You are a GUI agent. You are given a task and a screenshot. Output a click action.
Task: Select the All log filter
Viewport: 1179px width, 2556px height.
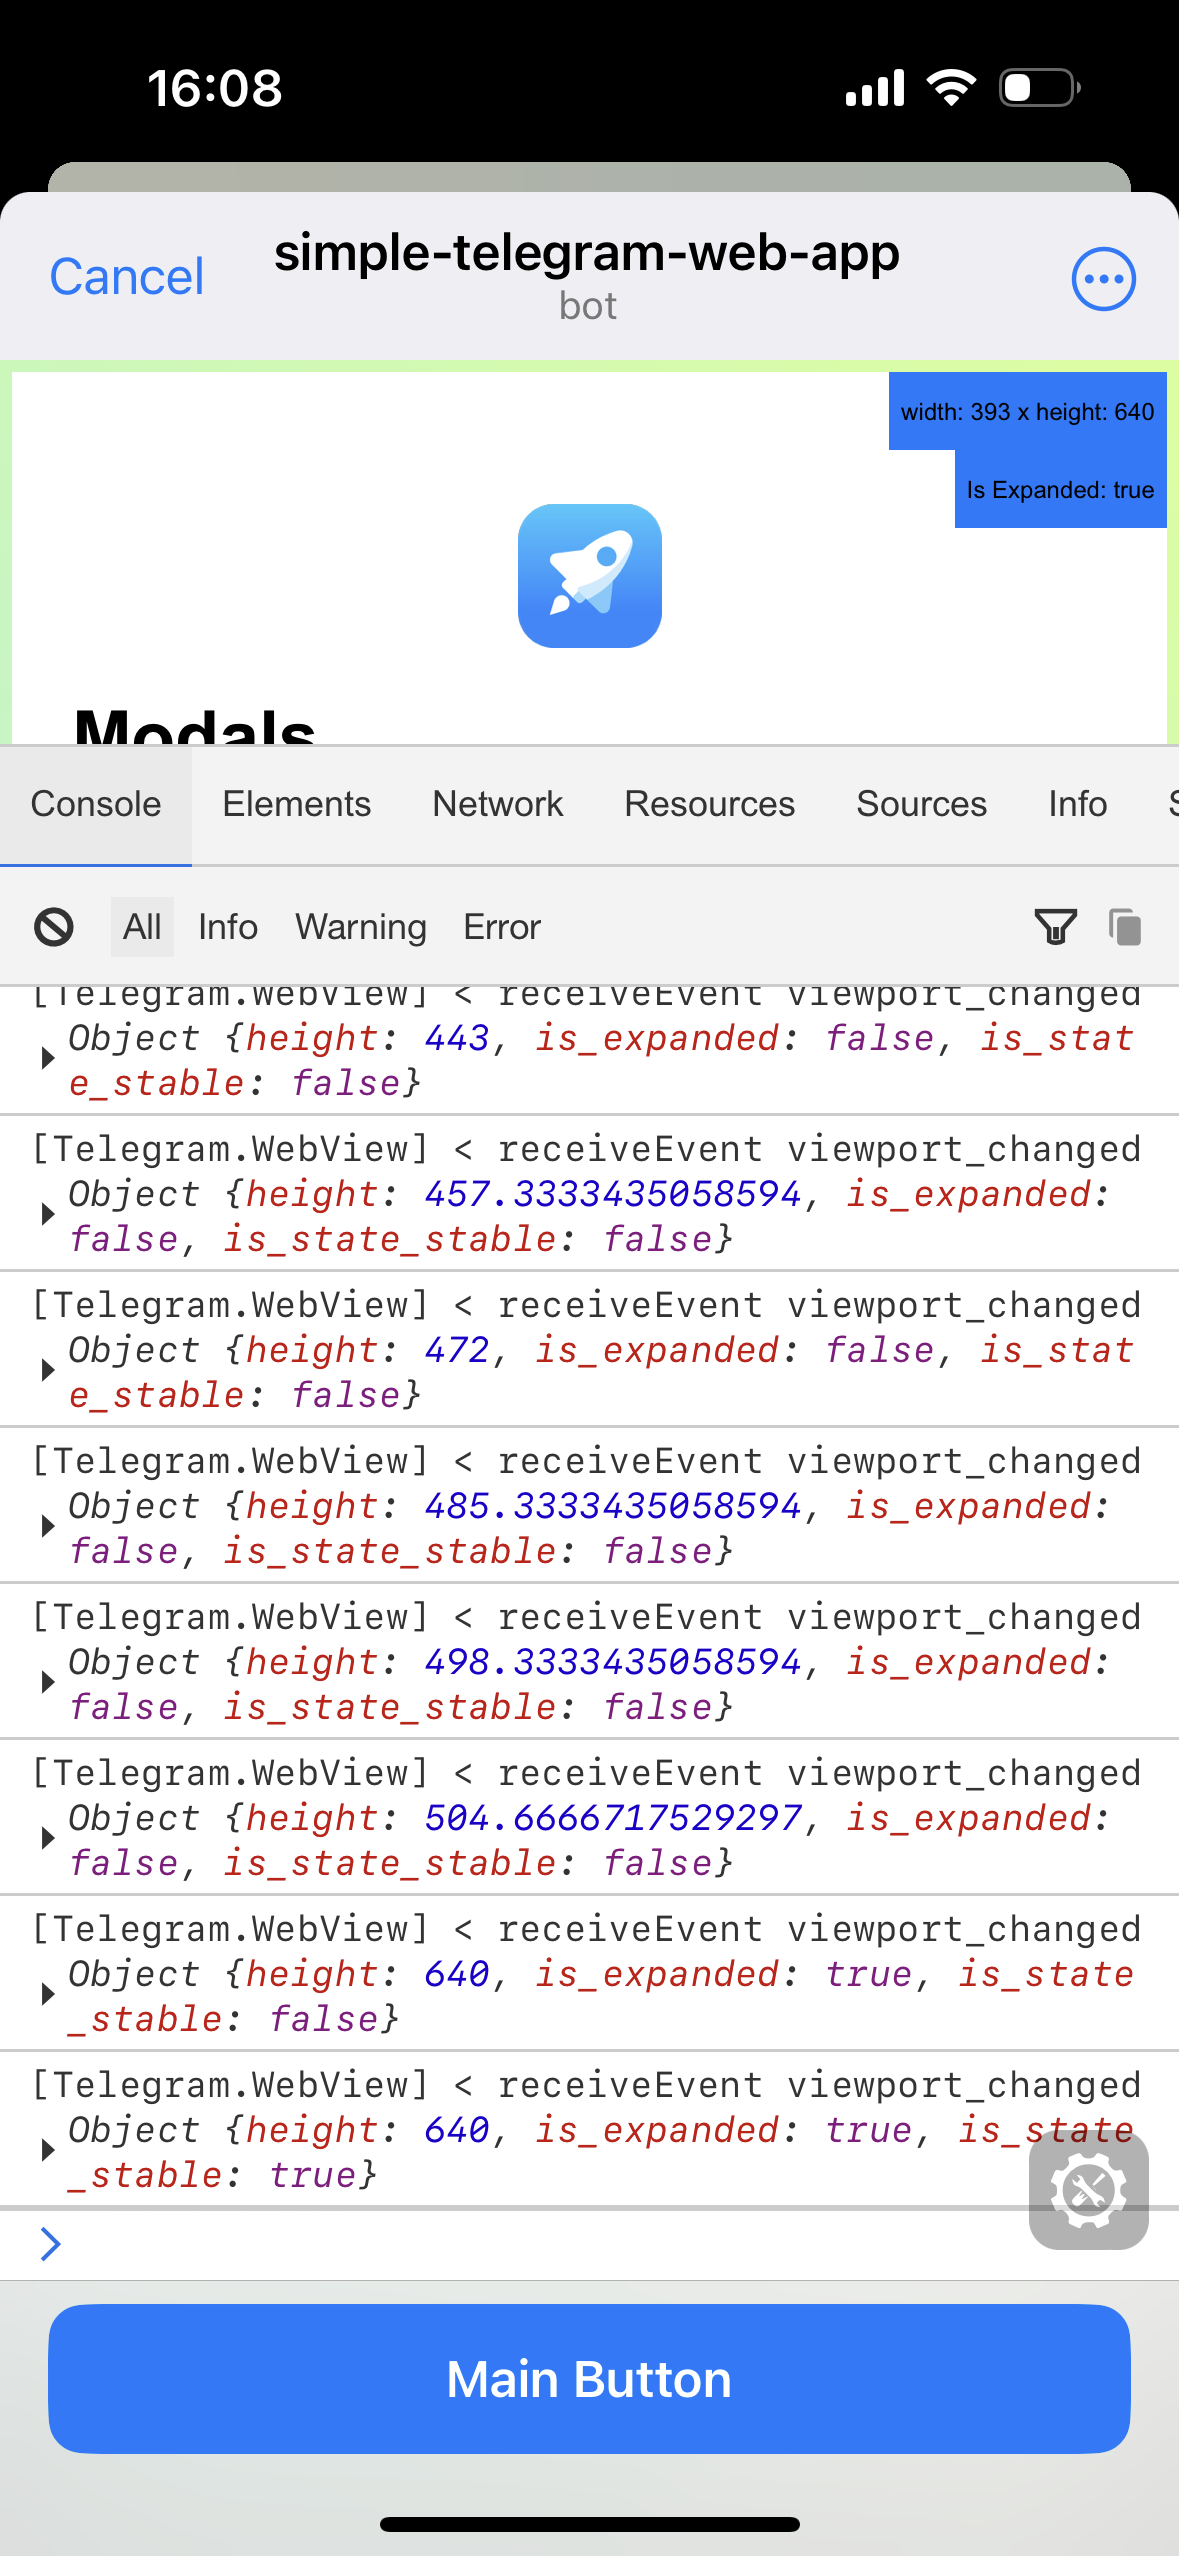pyautogui.click(x=142, y=927)
